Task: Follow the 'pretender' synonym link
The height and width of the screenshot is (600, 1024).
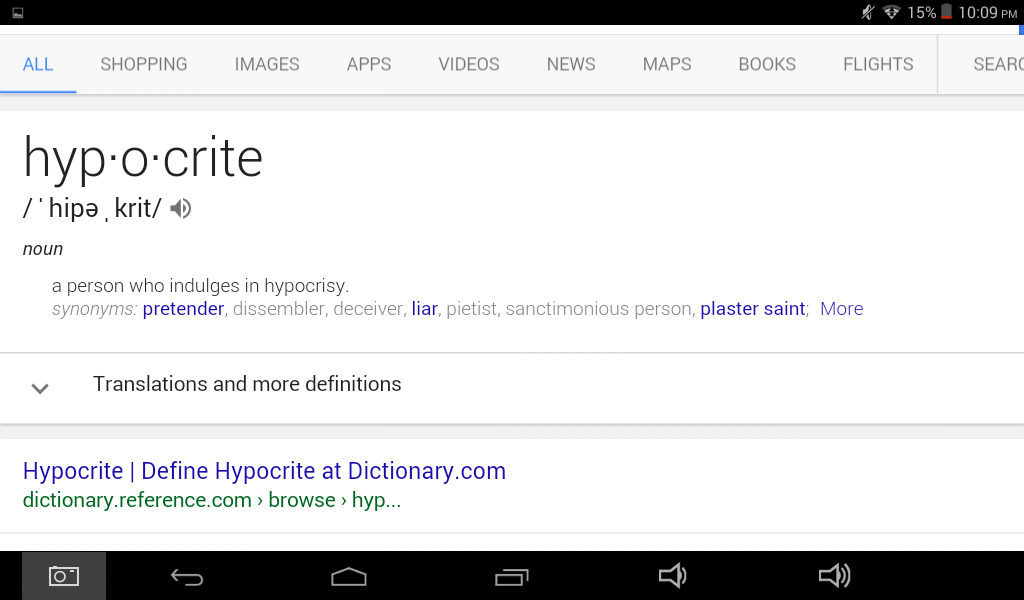Action: tap(183, 309)
